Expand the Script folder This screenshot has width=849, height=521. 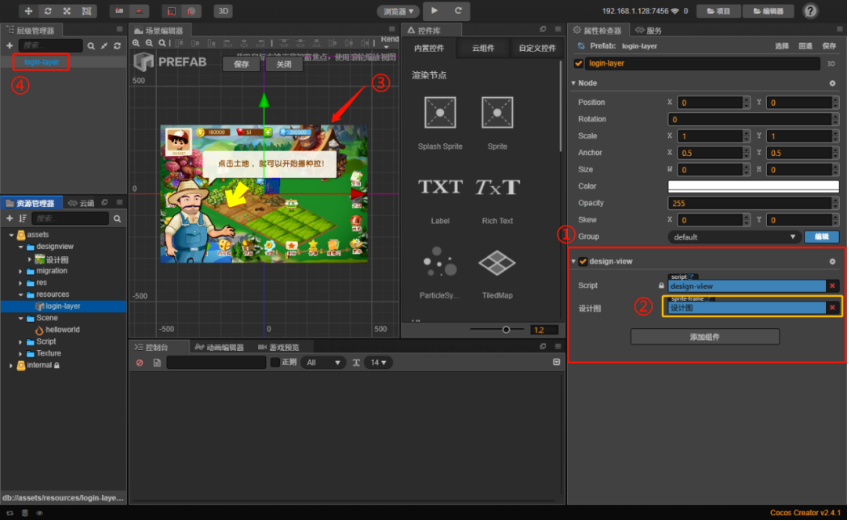(x=21, y=342)
